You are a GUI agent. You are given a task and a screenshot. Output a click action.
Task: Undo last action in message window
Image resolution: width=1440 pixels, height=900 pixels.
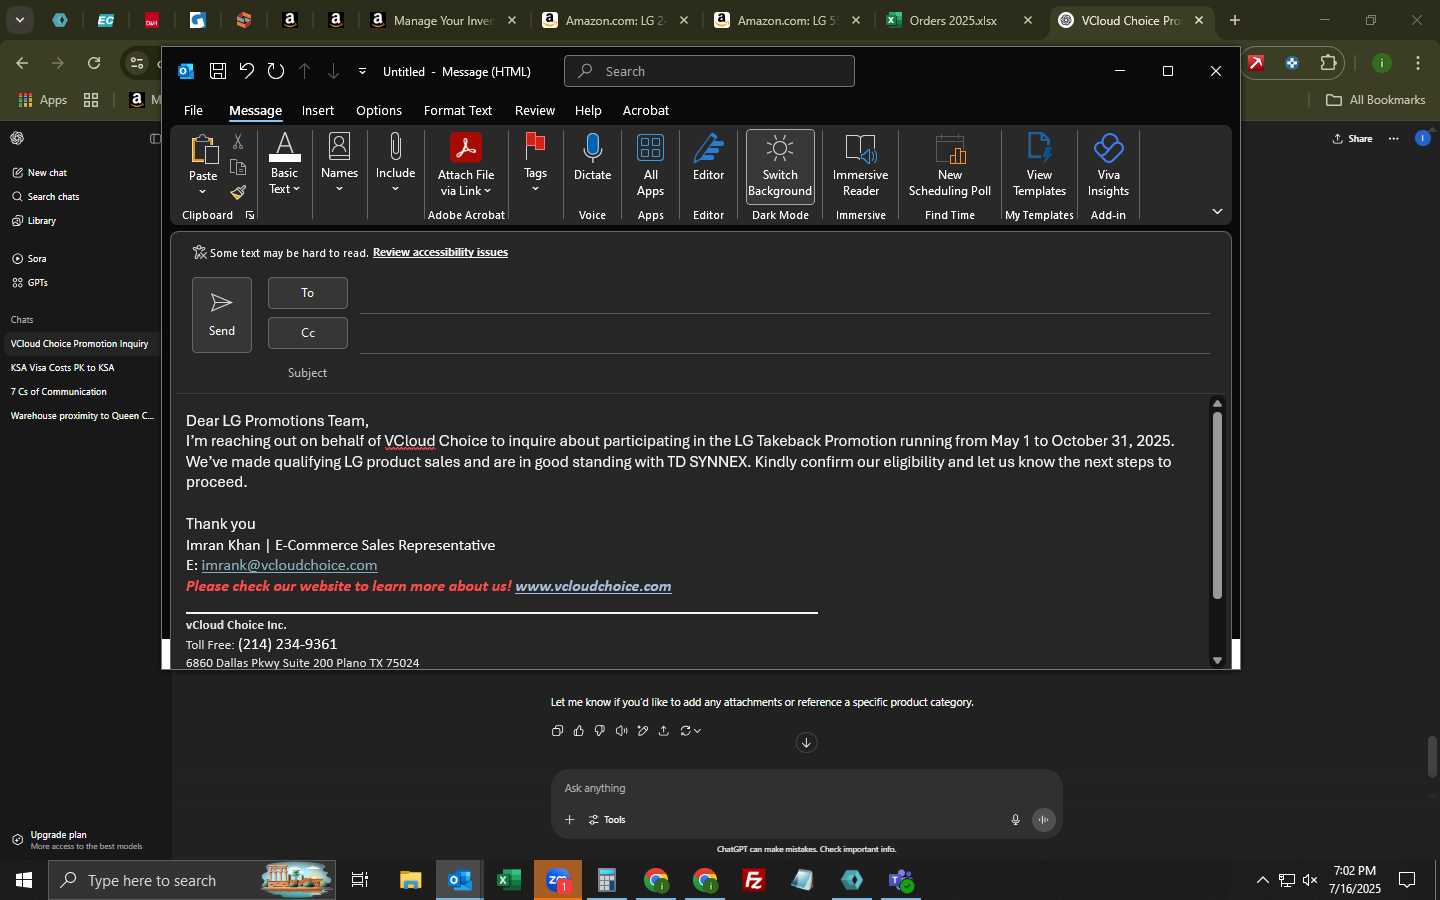coord(246,71)
